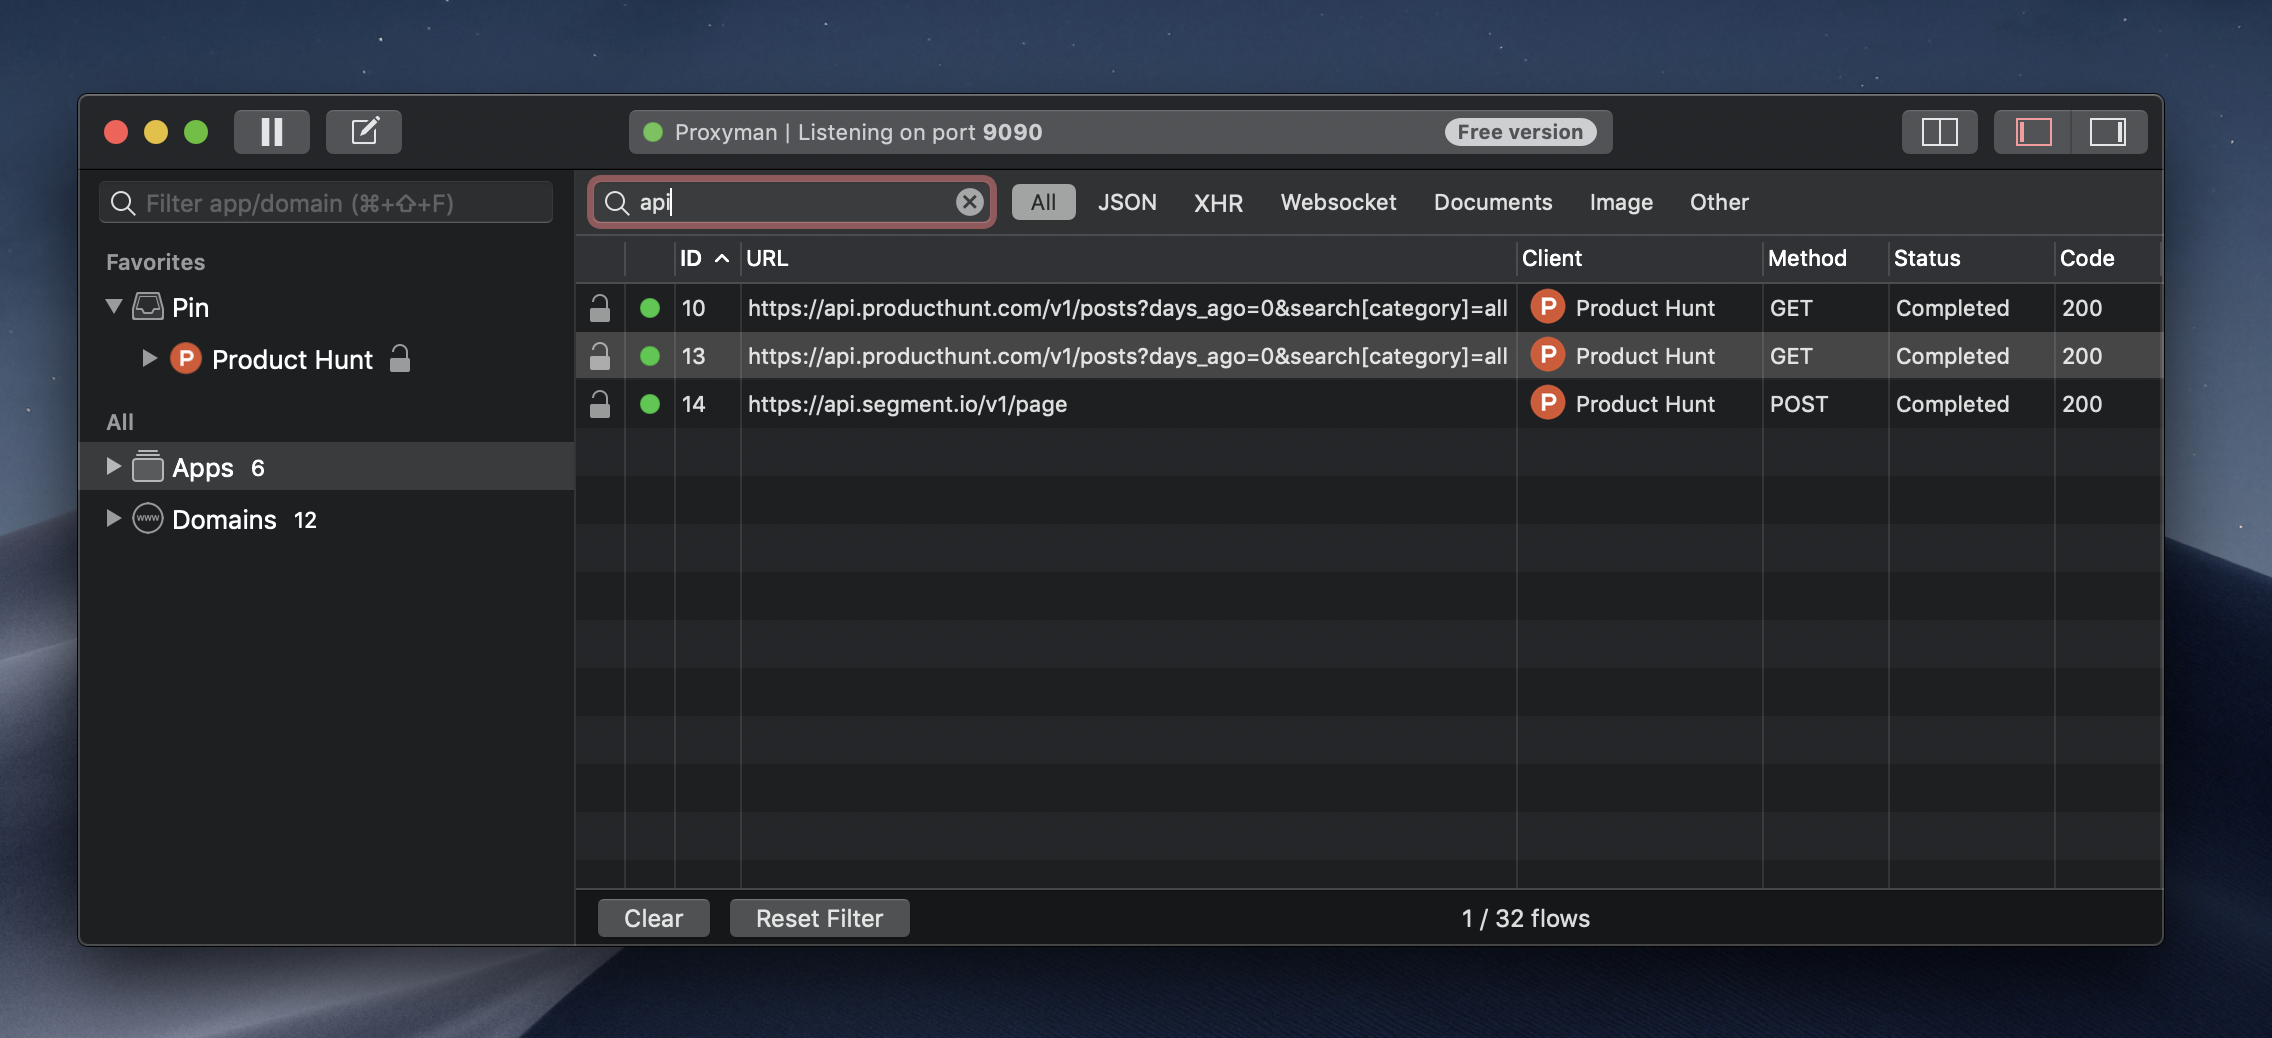Viewport: 2272px width, 1038px height.
Task: Click the magnifier icon in the app/domain filter
Action: 123,204
